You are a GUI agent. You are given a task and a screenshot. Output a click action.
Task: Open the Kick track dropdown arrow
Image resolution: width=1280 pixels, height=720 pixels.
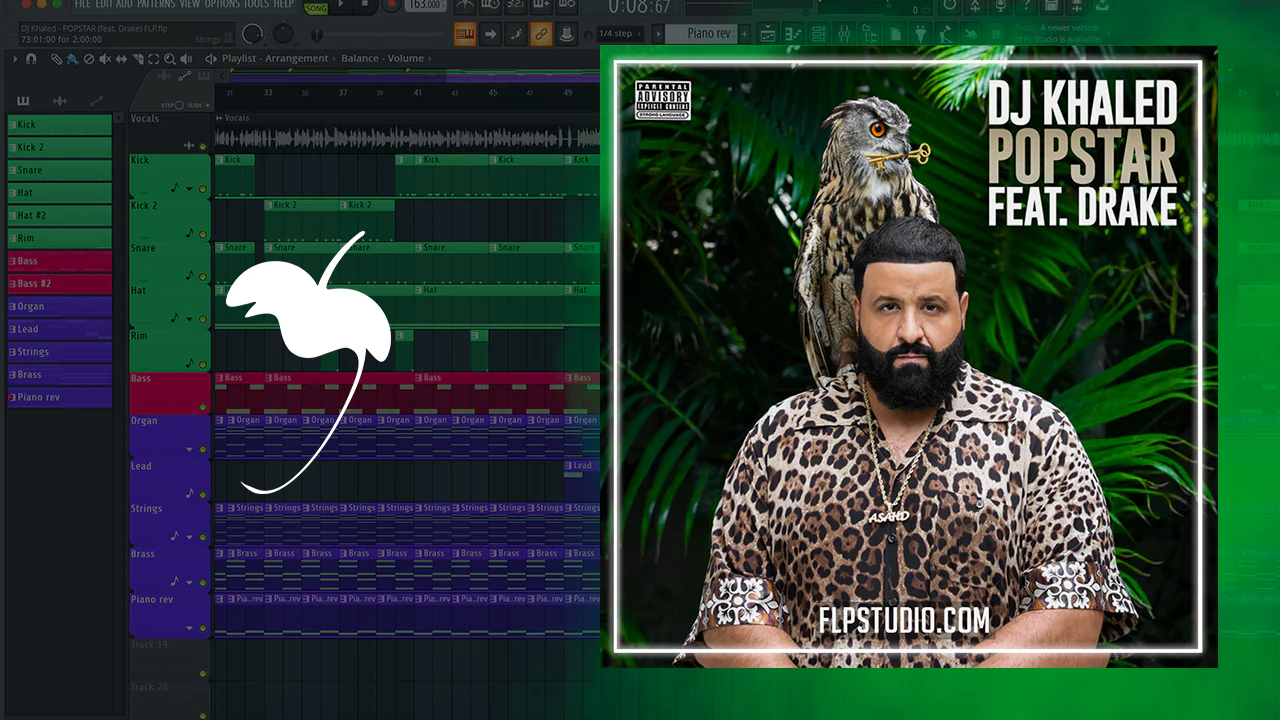point(189,188)
